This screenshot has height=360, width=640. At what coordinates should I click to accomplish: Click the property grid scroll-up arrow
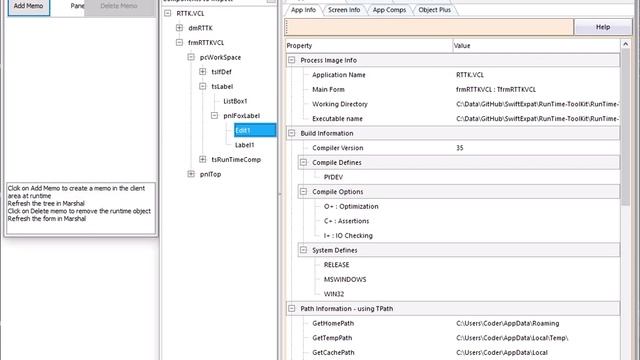click(x=626, y=44)
